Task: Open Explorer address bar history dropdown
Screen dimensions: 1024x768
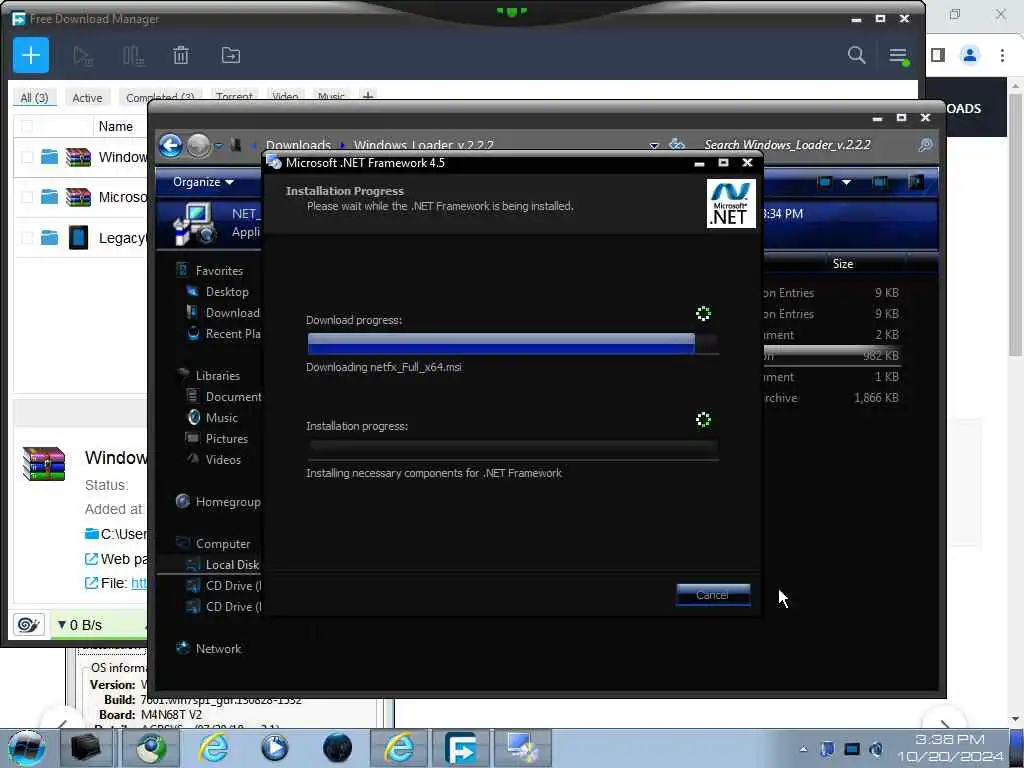Action: [654, 145]
